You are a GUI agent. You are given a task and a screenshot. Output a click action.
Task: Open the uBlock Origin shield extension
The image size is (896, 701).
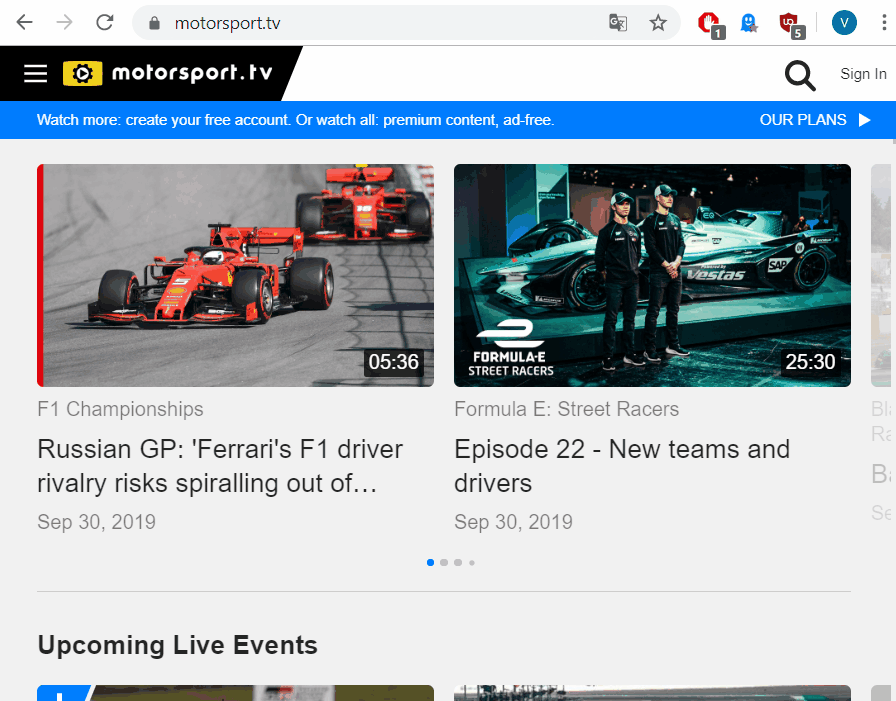click(791, 25)
